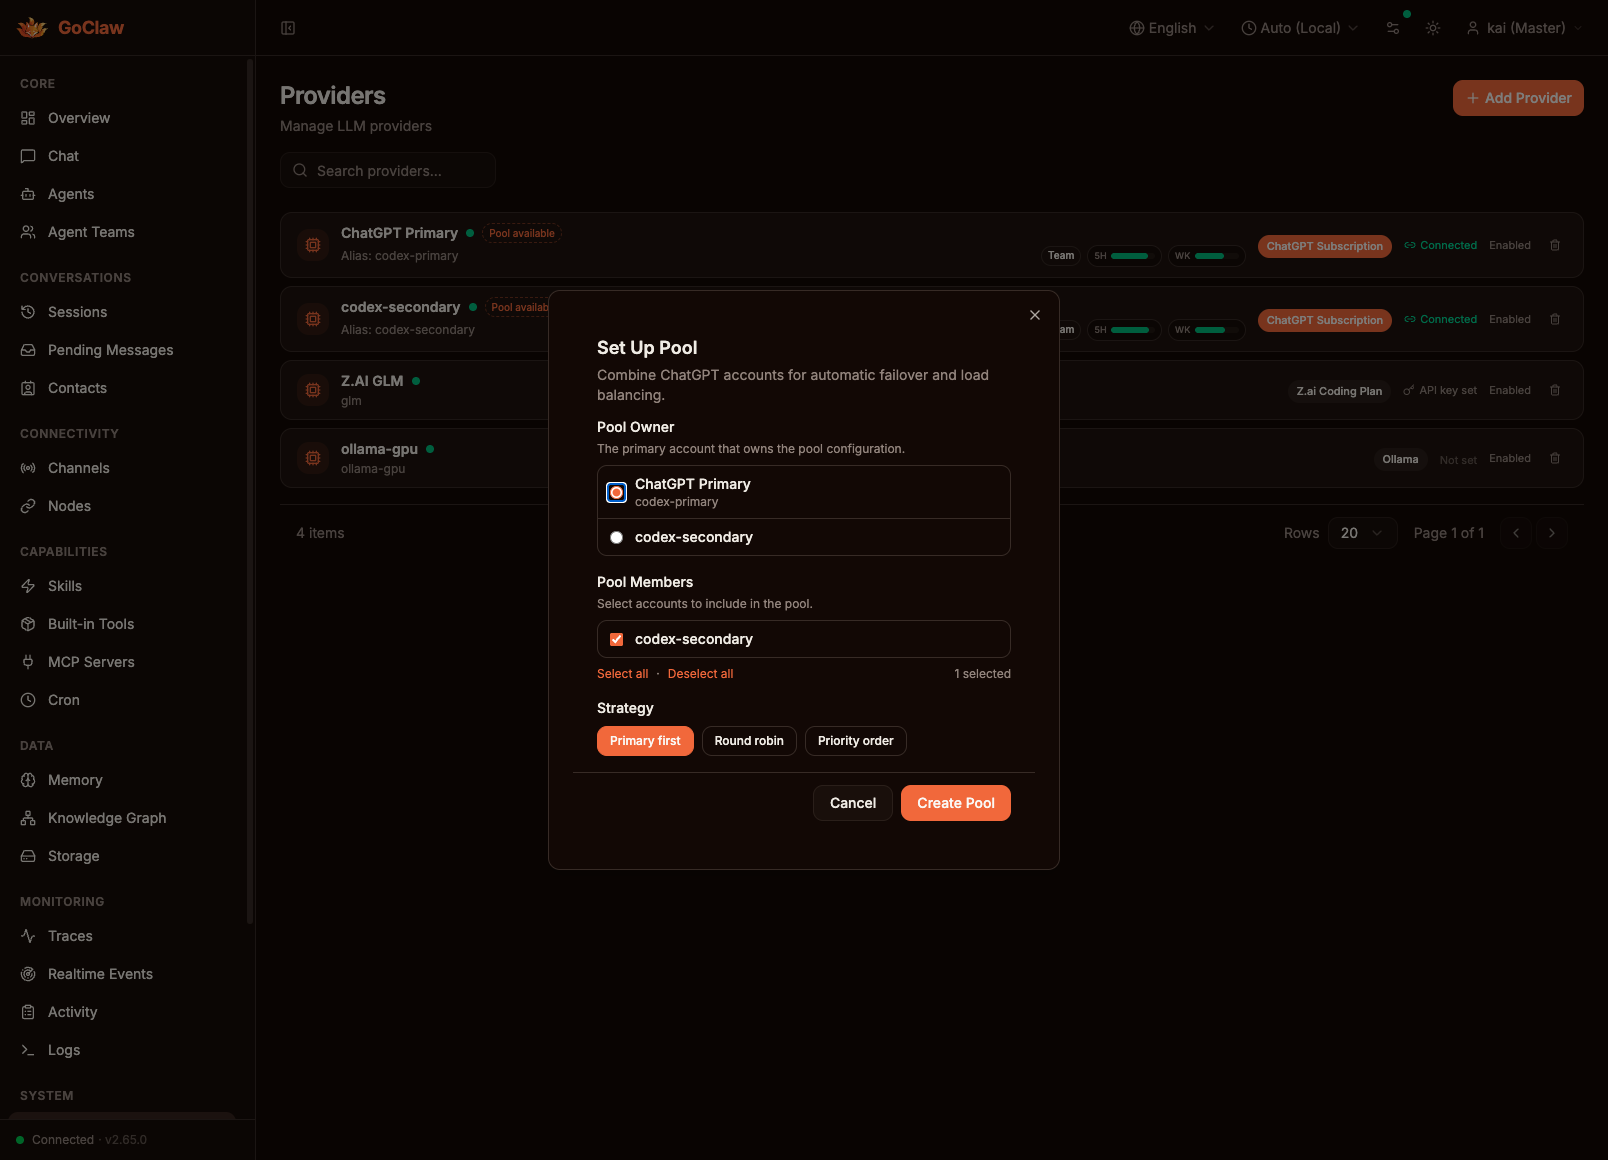1608x1160 pixels.
Task: Click the Nodes sidebar icon
Action: click(28, 506)
